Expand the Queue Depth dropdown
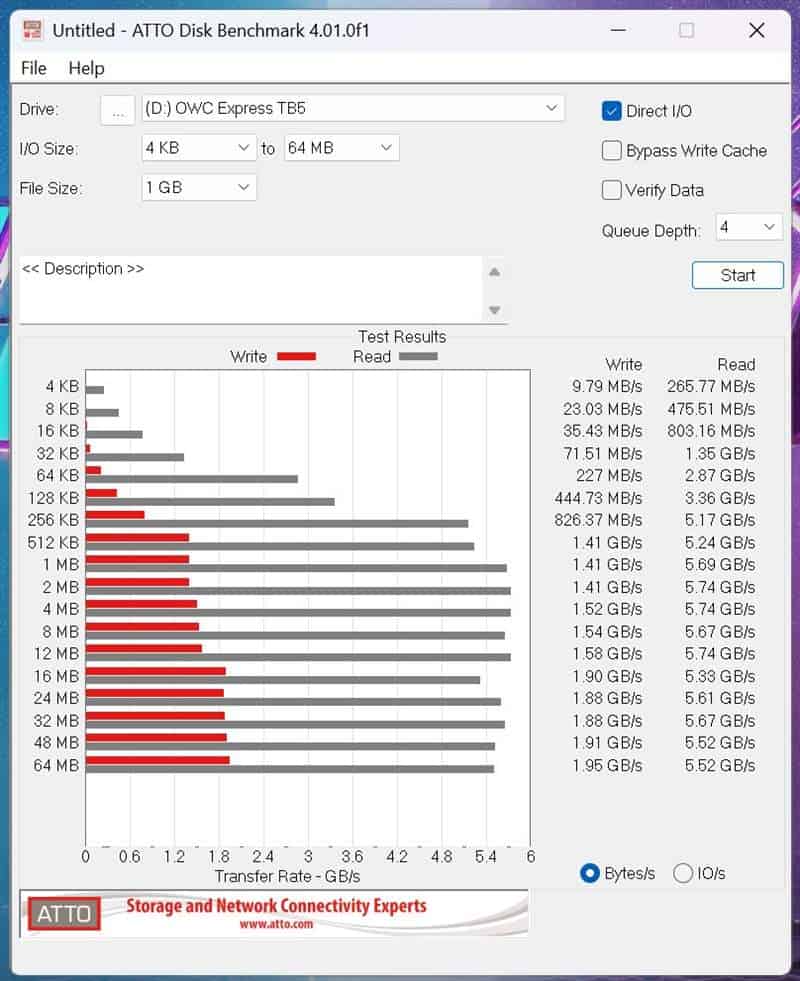 pyautogui.click(x=748, y=228)
